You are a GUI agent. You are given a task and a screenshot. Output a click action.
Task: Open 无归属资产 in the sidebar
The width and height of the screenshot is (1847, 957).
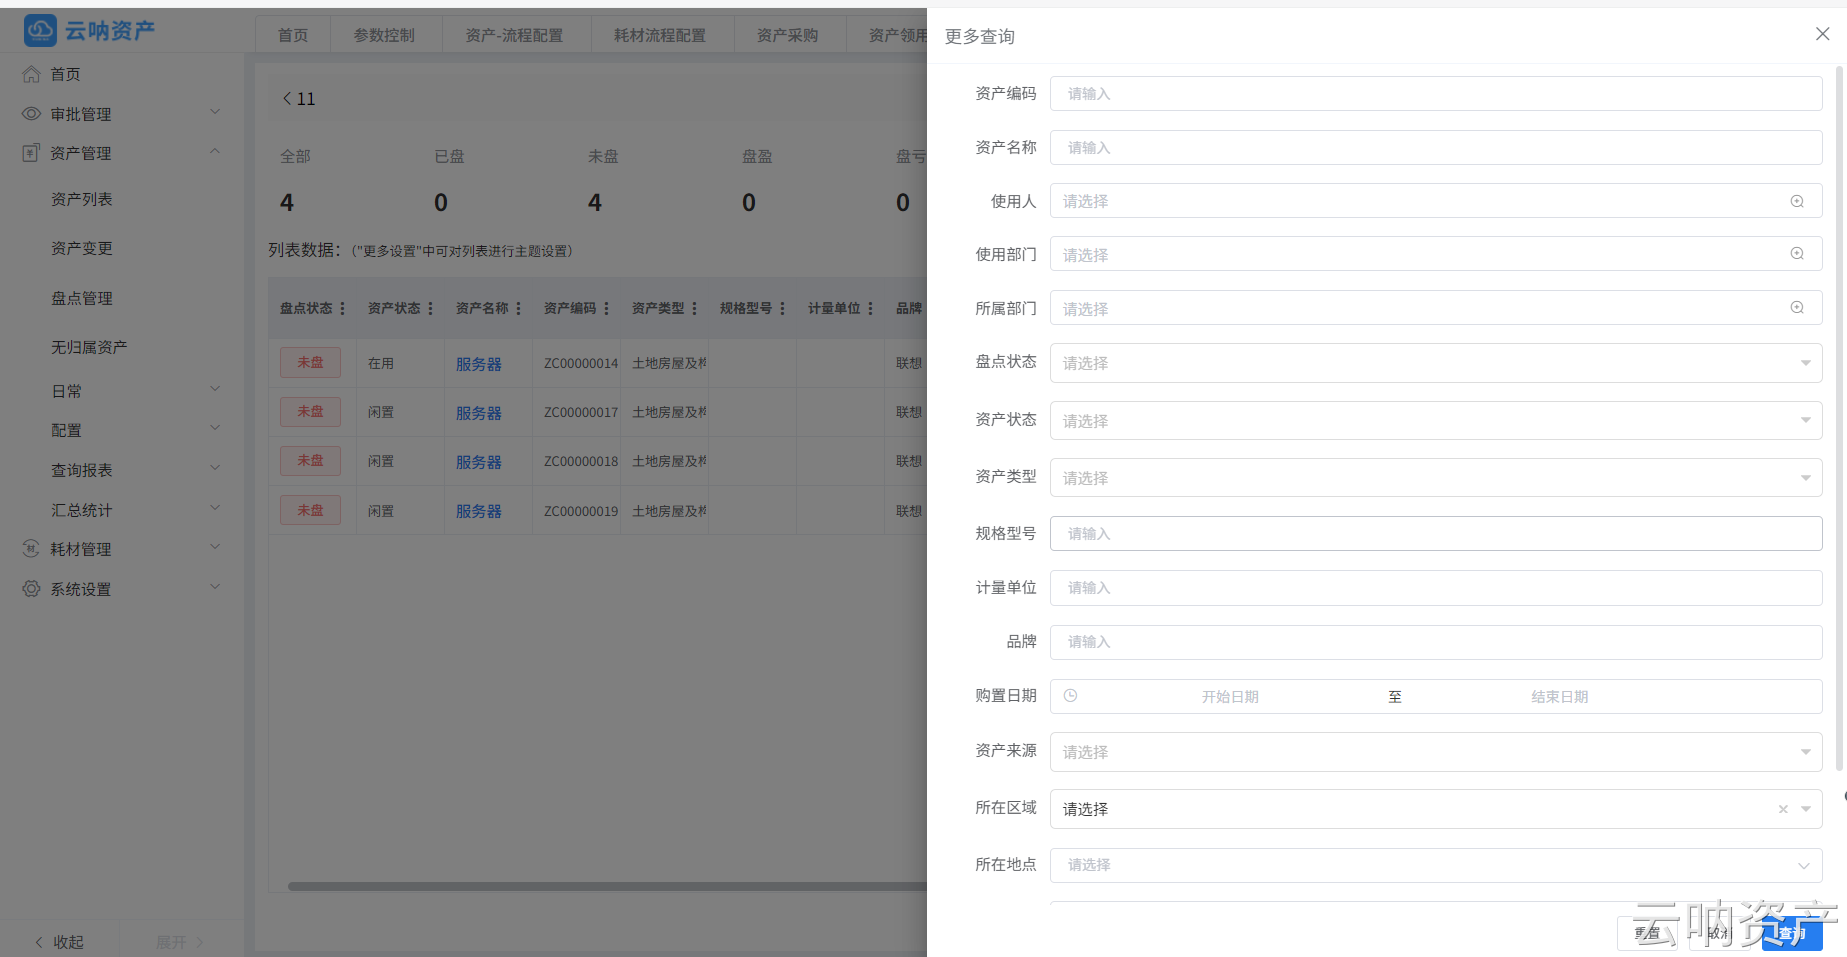click(89, 347)
